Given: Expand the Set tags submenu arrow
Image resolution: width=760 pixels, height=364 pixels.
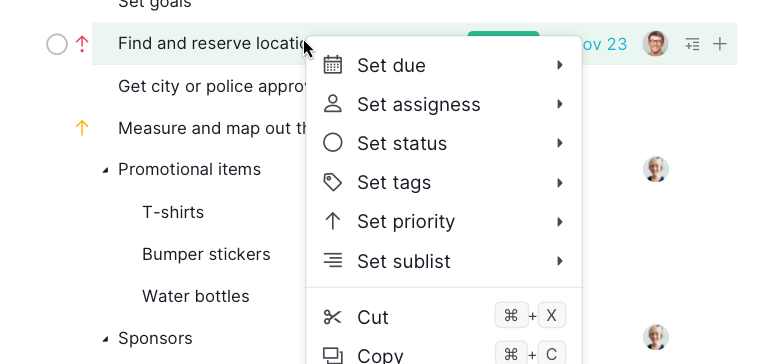Looking at the screenshot, I should (x=560, y=183).
